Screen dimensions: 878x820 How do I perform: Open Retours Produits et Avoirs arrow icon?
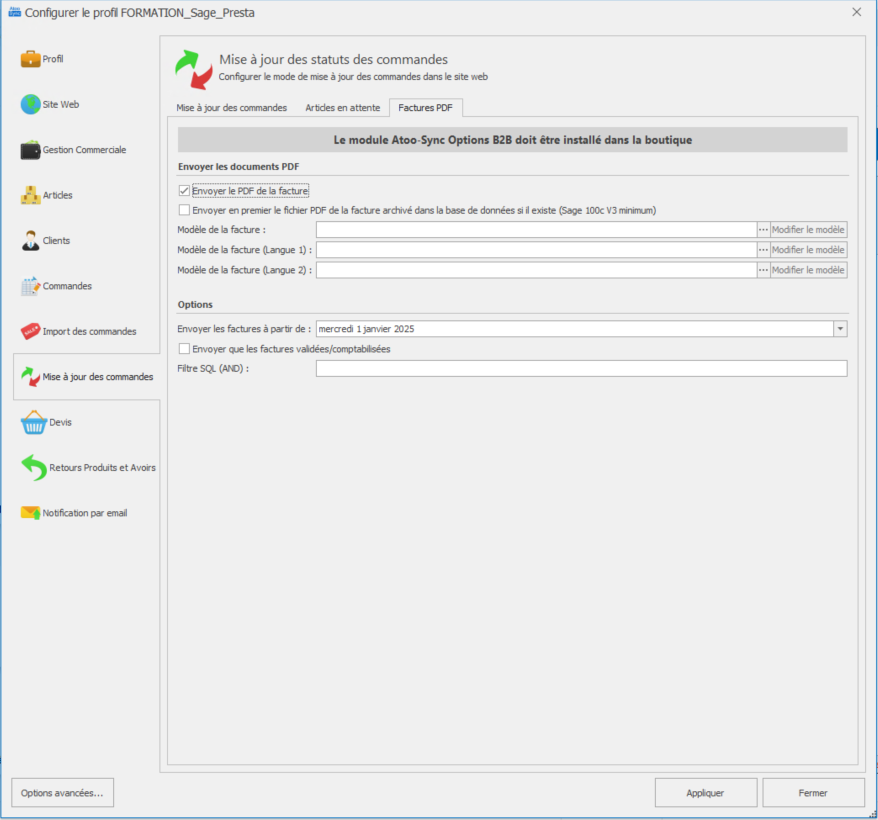tap(33, 467)
